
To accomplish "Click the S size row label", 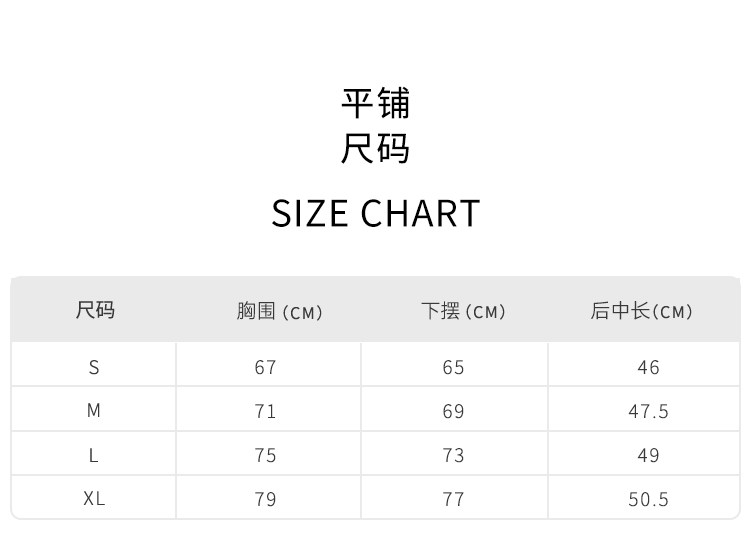I will pyautogui.click(x=94, y=367).
